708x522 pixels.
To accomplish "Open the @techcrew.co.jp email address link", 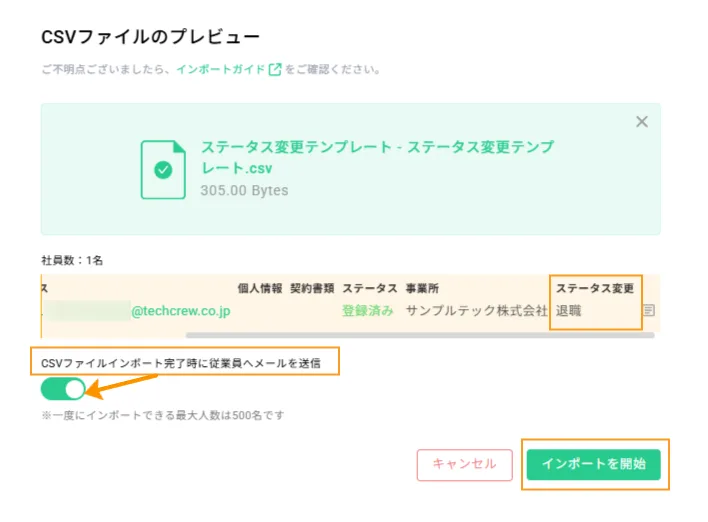I will 181,311.
